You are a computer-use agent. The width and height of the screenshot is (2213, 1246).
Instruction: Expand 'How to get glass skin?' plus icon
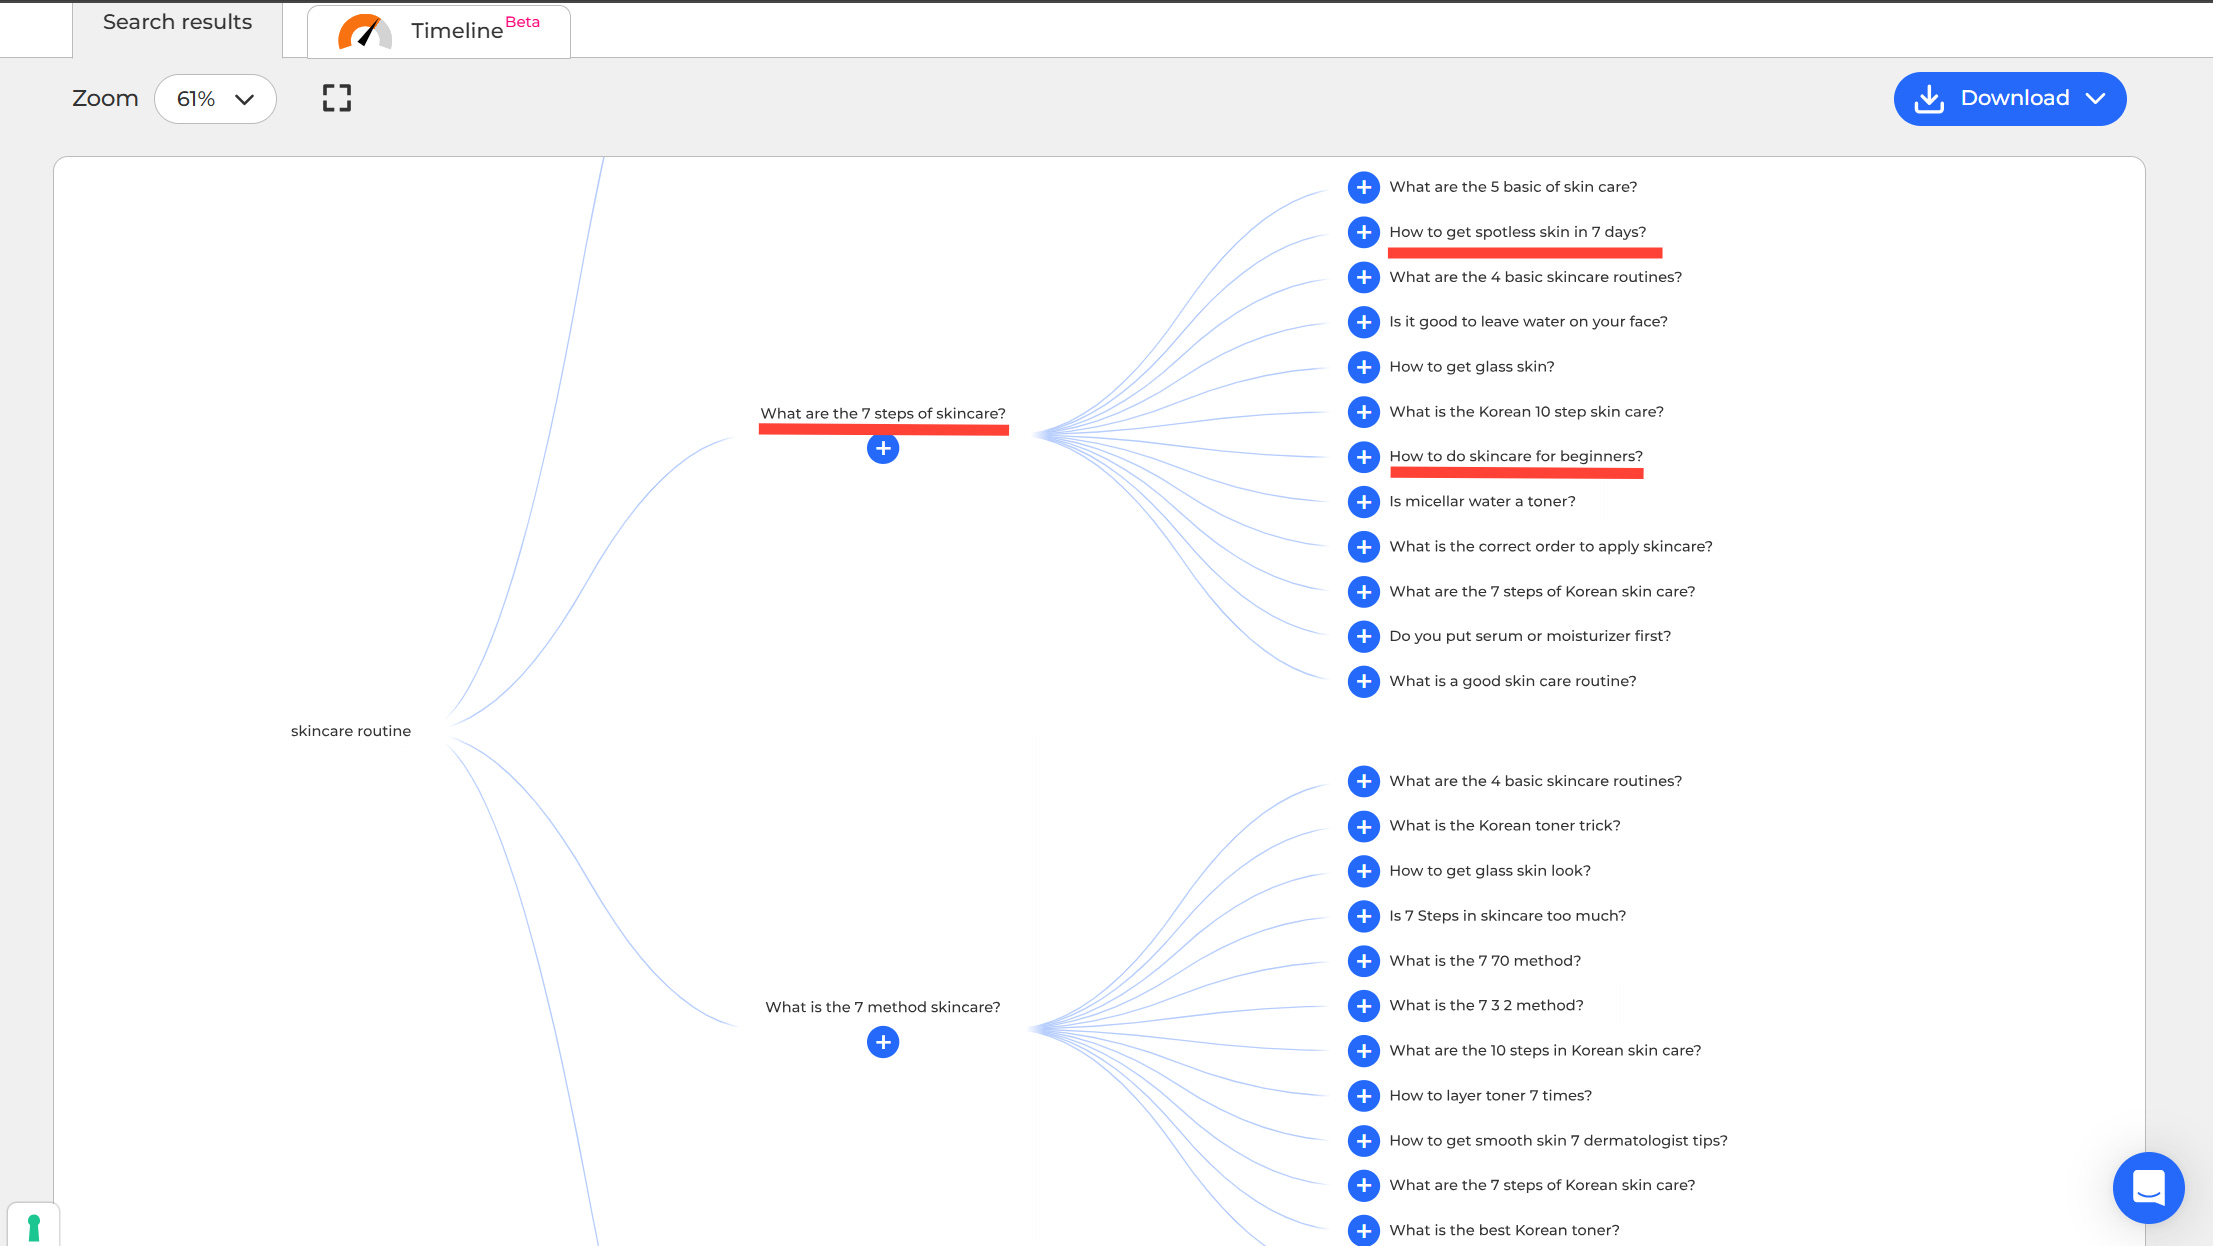click(1363, 367)
